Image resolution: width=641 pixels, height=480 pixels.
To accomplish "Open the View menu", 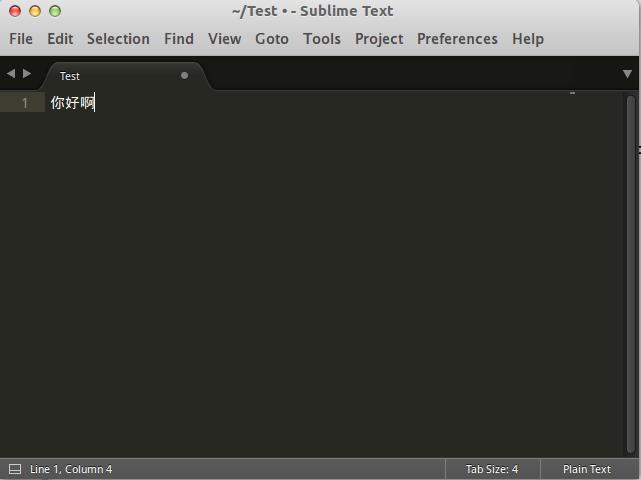I will point(224,39).
